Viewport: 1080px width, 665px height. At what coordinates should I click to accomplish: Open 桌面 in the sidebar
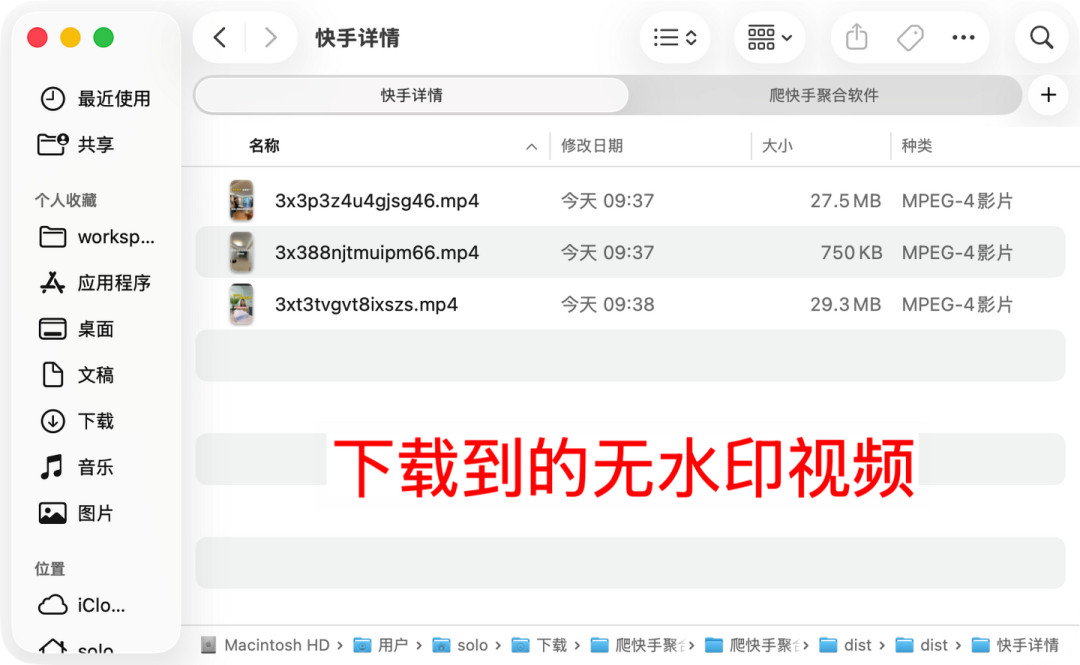[96, 329]
